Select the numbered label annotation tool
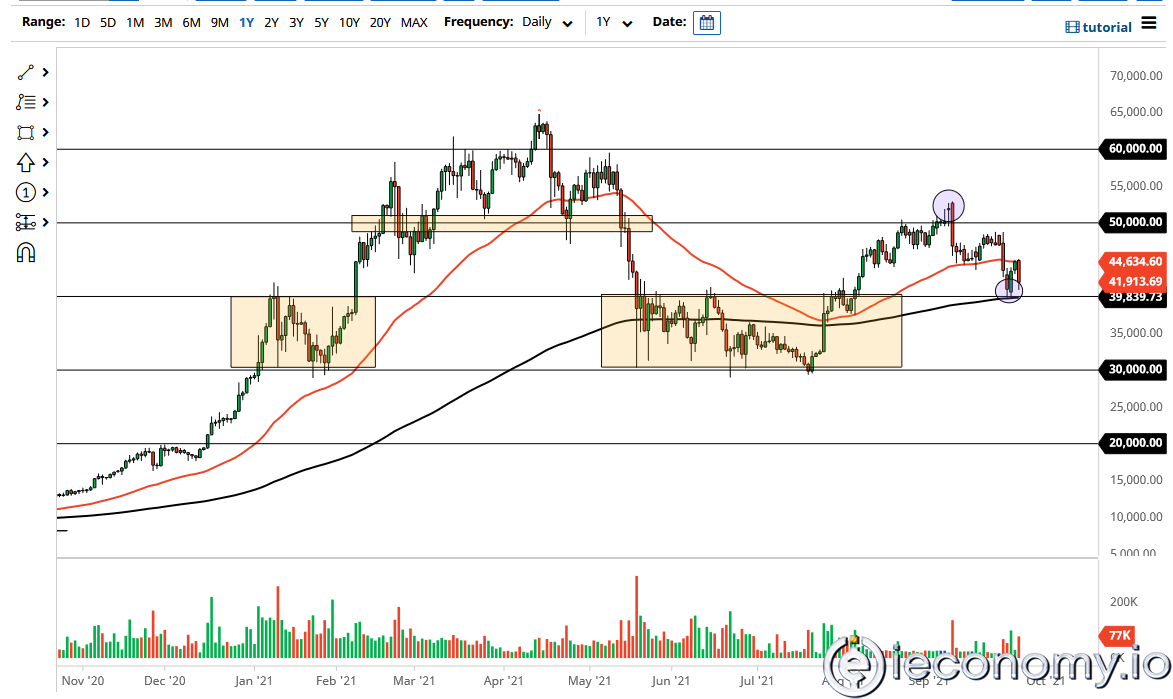Viewport: 1173px width, 699px height. pos(25,192)
